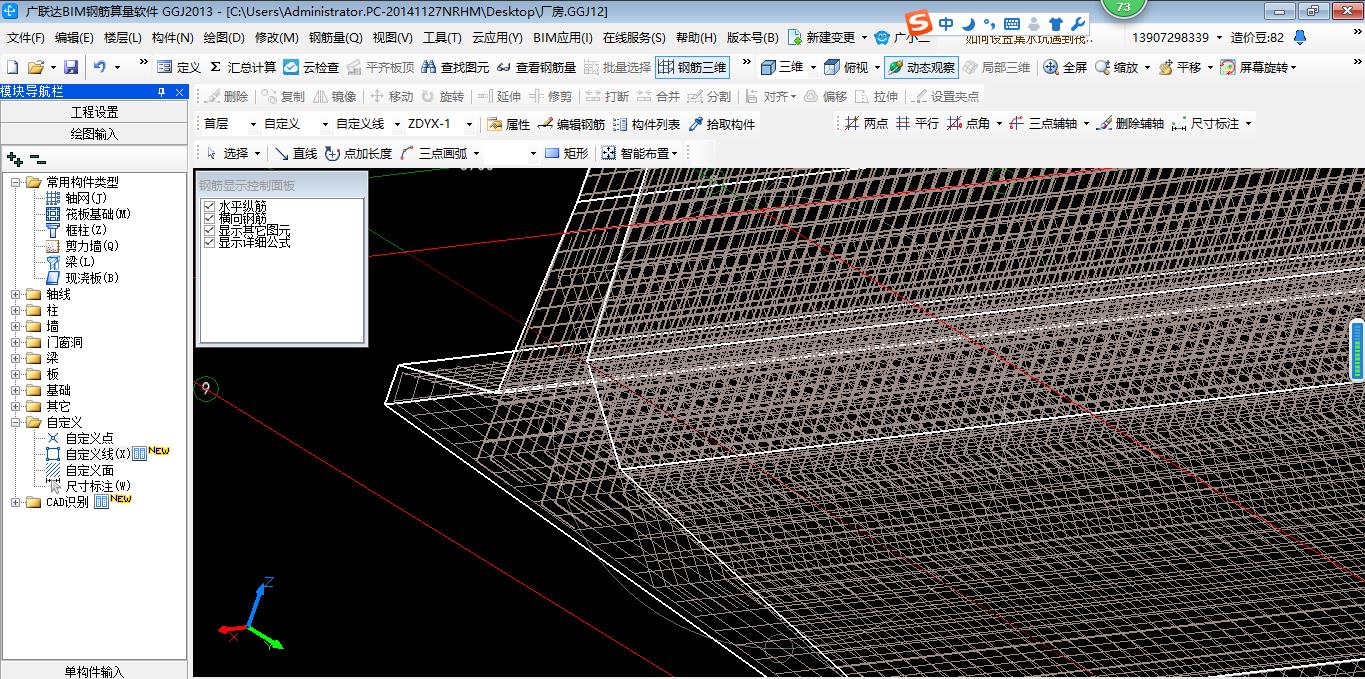
Task: Uncheck 水平纵筋 checkbox
Action: point(209,206)
